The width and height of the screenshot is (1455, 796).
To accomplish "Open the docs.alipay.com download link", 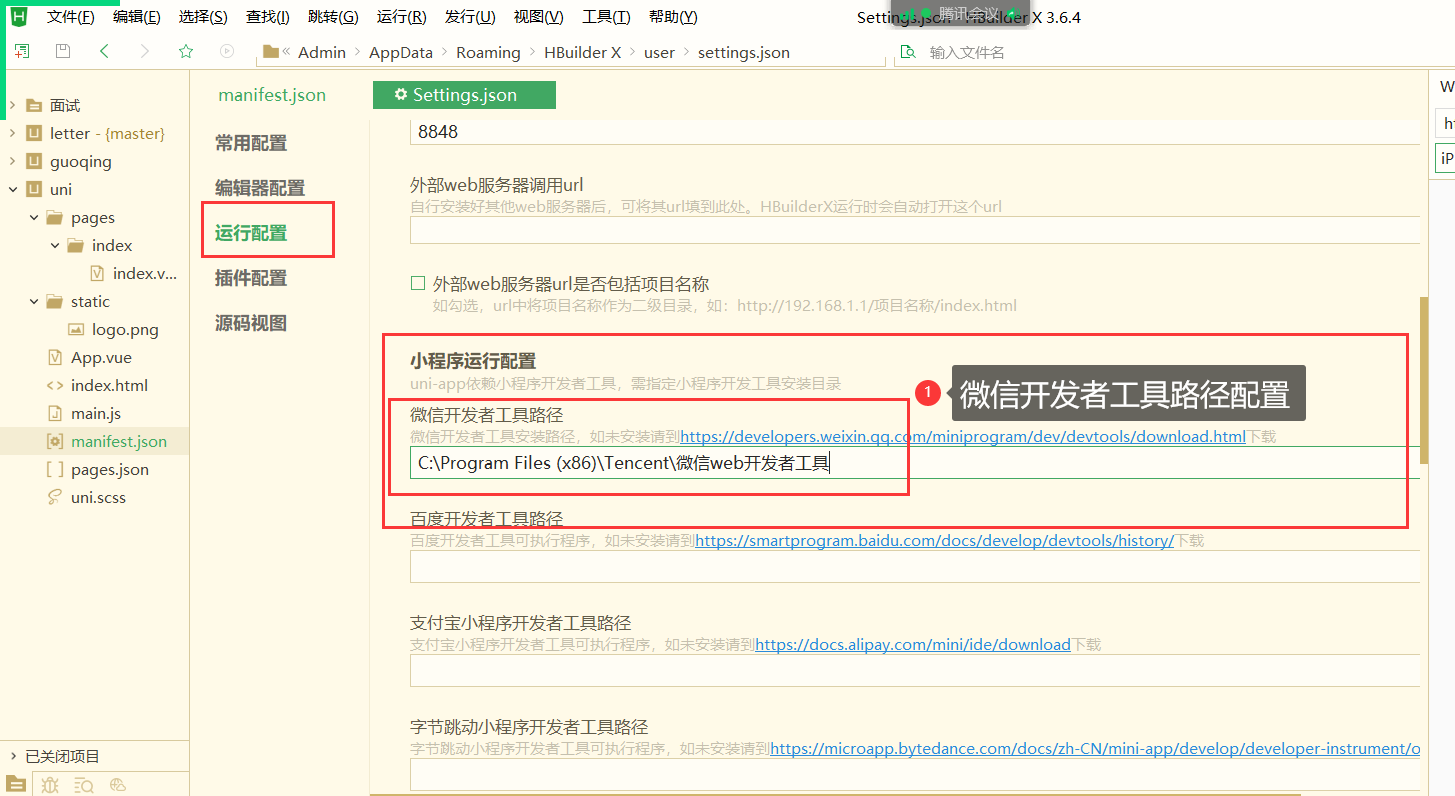I will pos(913,645).
